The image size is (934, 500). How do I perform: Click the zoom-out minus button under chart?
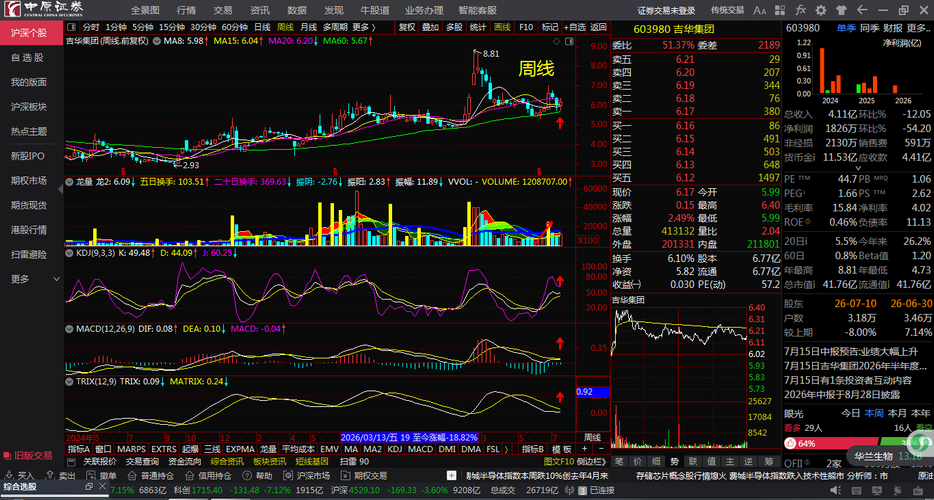coord(600,449)
